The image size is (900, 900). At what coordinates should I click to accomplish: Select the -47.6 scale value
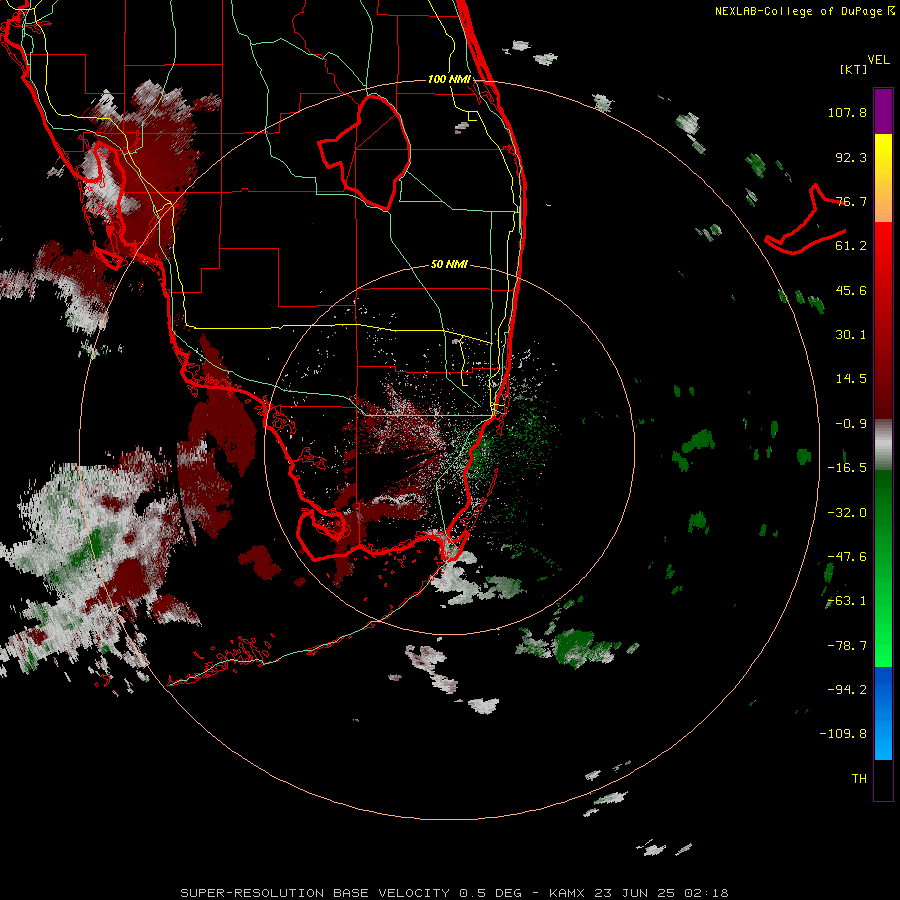[847, 557]
